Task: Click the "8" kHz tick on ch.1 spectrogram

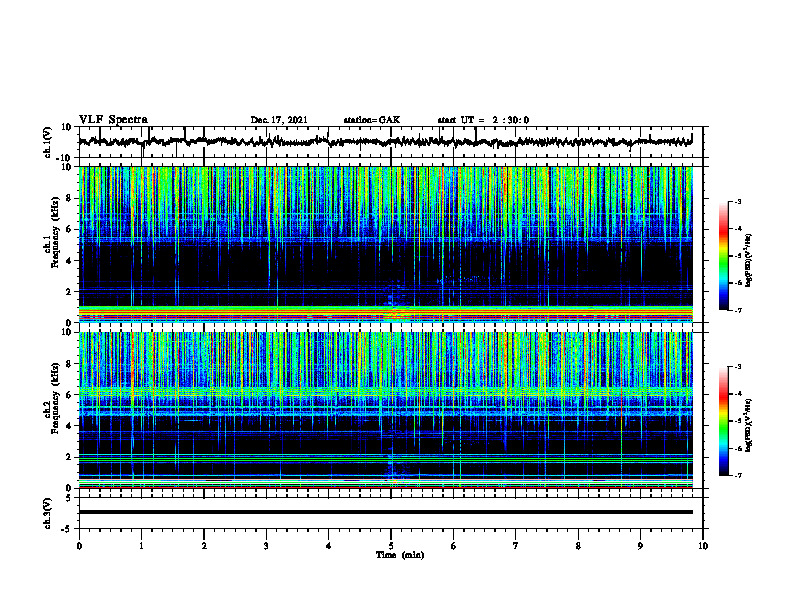Action: coord(70,198)
